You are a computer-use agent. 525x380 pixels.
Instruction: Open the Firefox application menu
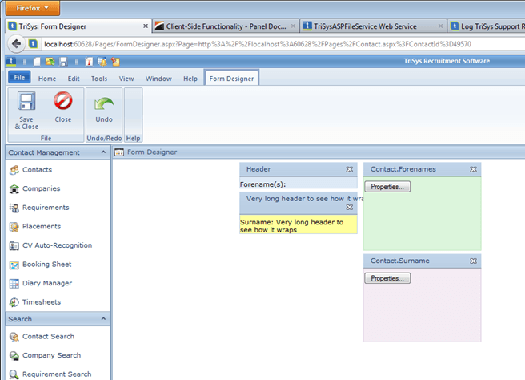pyautogui.click(x=32, y=8)
